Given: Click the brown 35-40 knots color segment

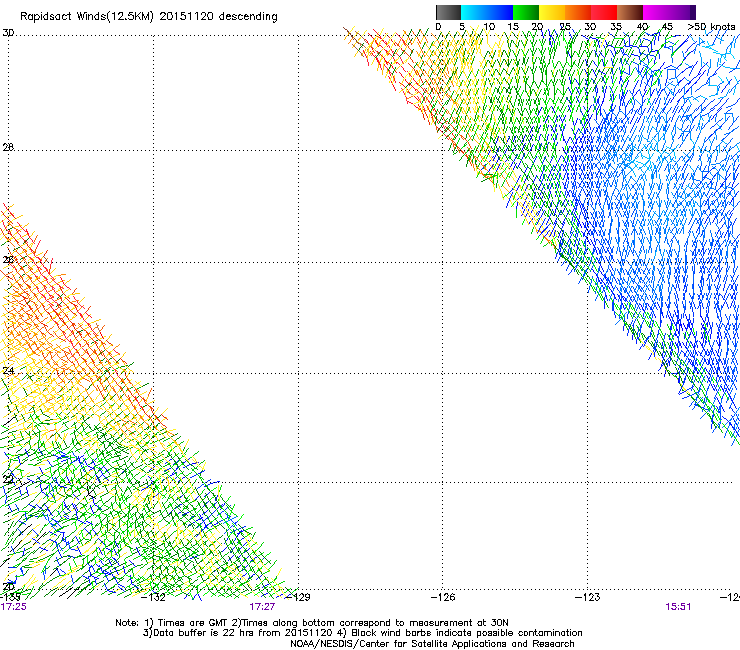Looking at the screenshot, I should click(630, 12).
